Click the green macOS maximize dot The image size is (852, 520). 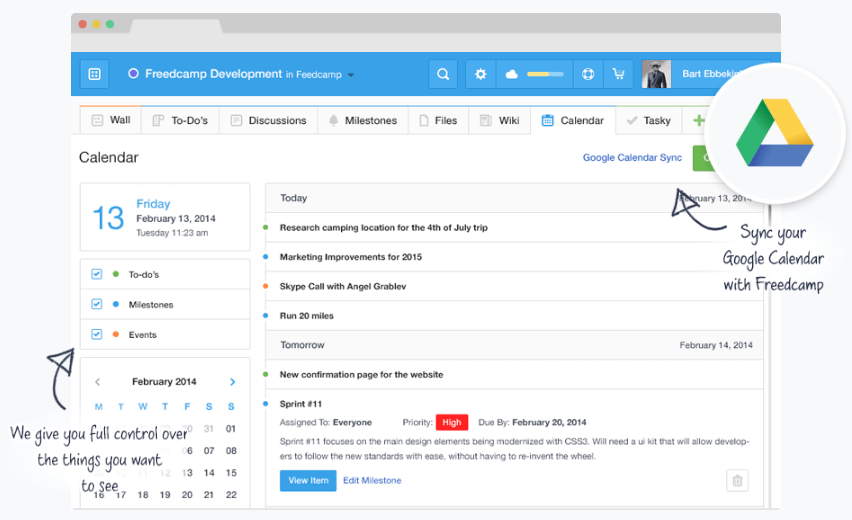coord(110,24)
